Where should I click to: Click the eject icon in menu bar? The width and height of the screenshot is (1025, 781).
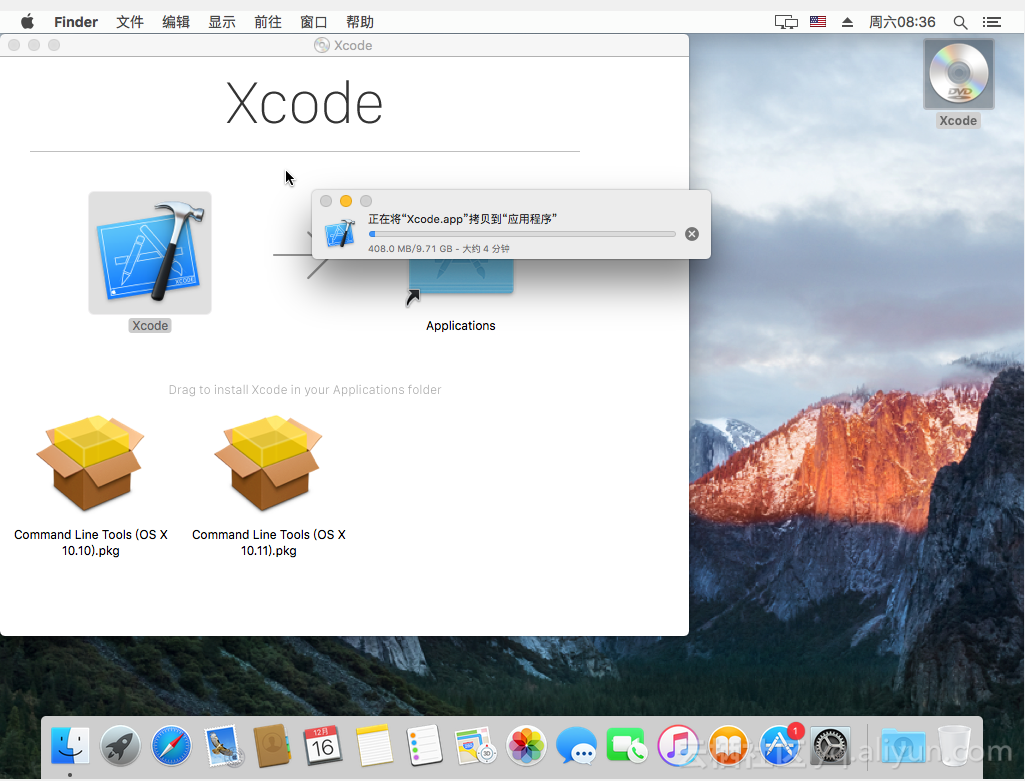point(847,22)
